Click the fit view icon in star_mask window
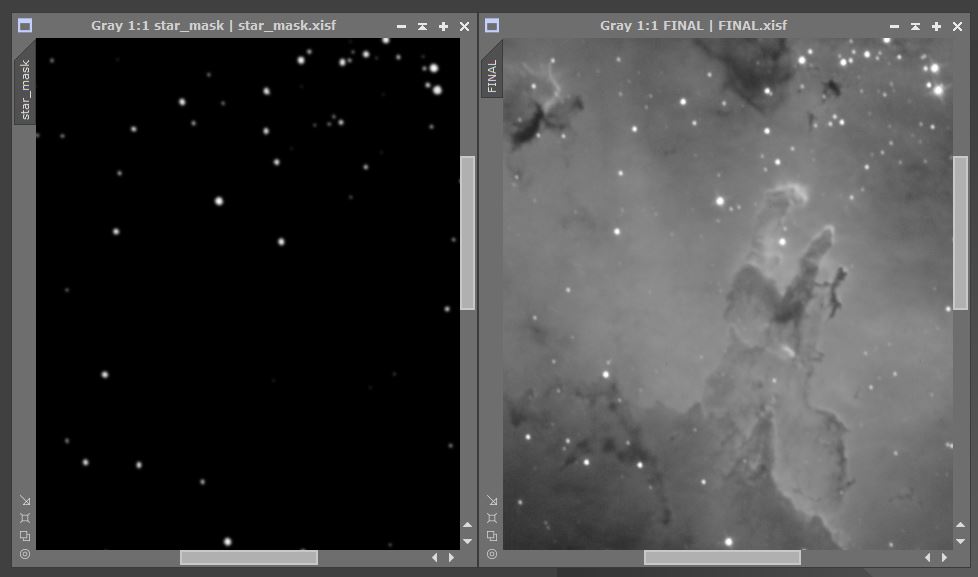The height and width of the screenshot is (577, 978). coord(25,518)
